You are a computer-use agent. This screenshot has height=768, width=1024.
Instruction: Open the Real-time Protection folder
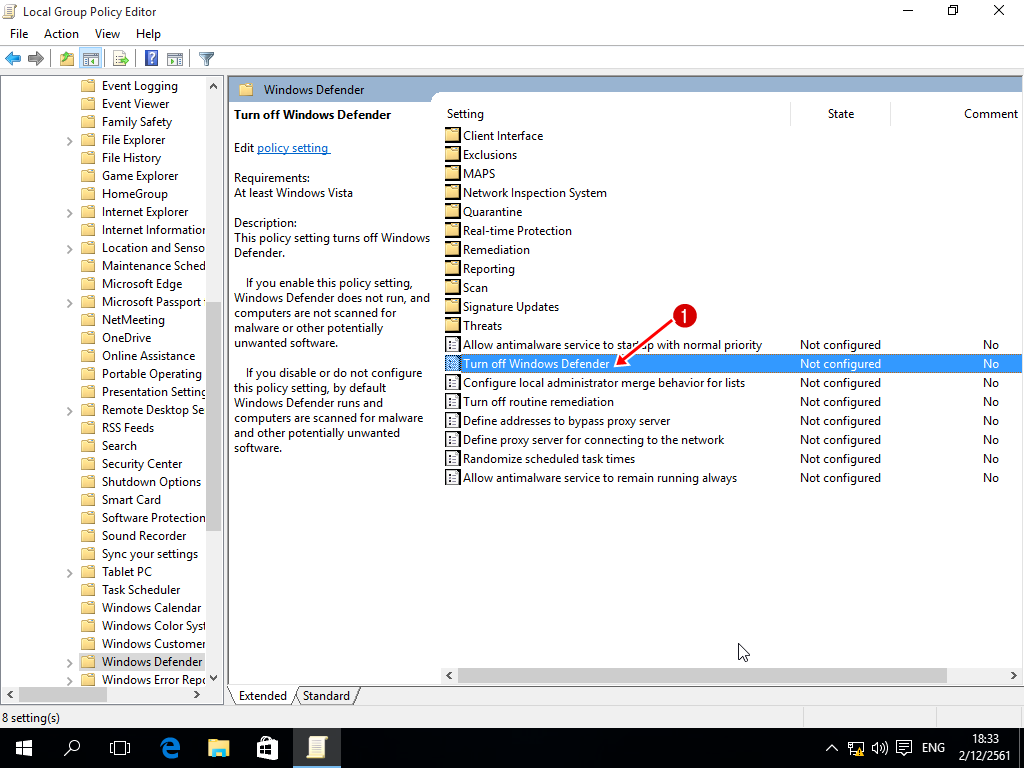517,231
